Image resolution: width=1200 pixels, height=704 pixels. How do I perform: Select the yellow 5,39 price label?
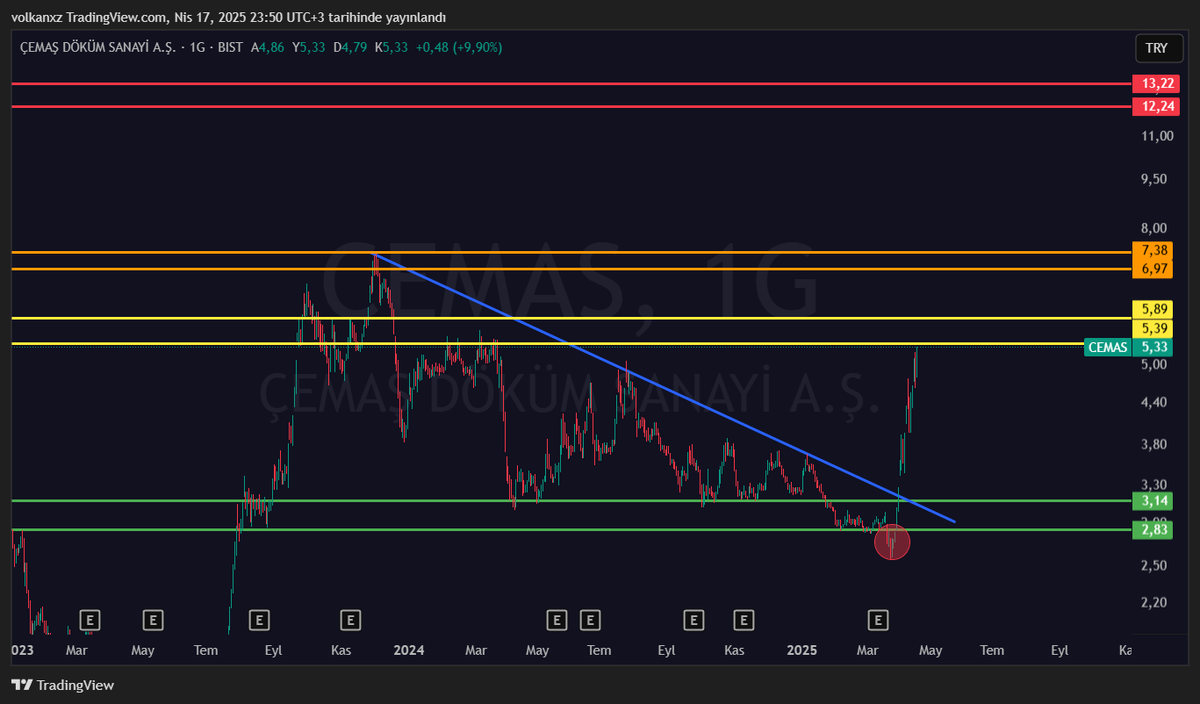click(1155, 328)
